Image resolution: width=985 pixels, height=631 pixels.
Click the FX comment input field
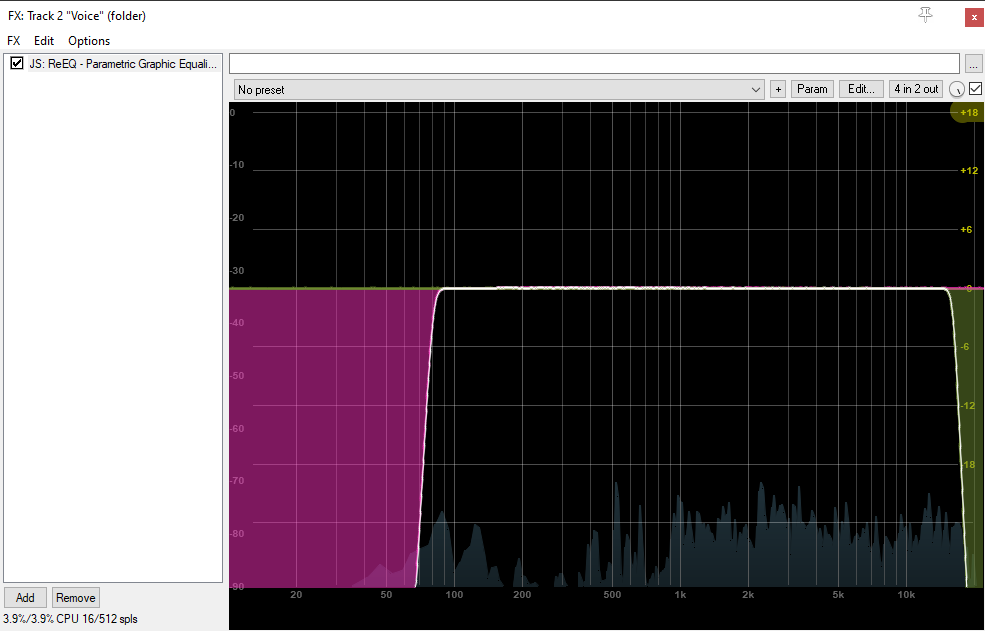(x=594, y=63)
